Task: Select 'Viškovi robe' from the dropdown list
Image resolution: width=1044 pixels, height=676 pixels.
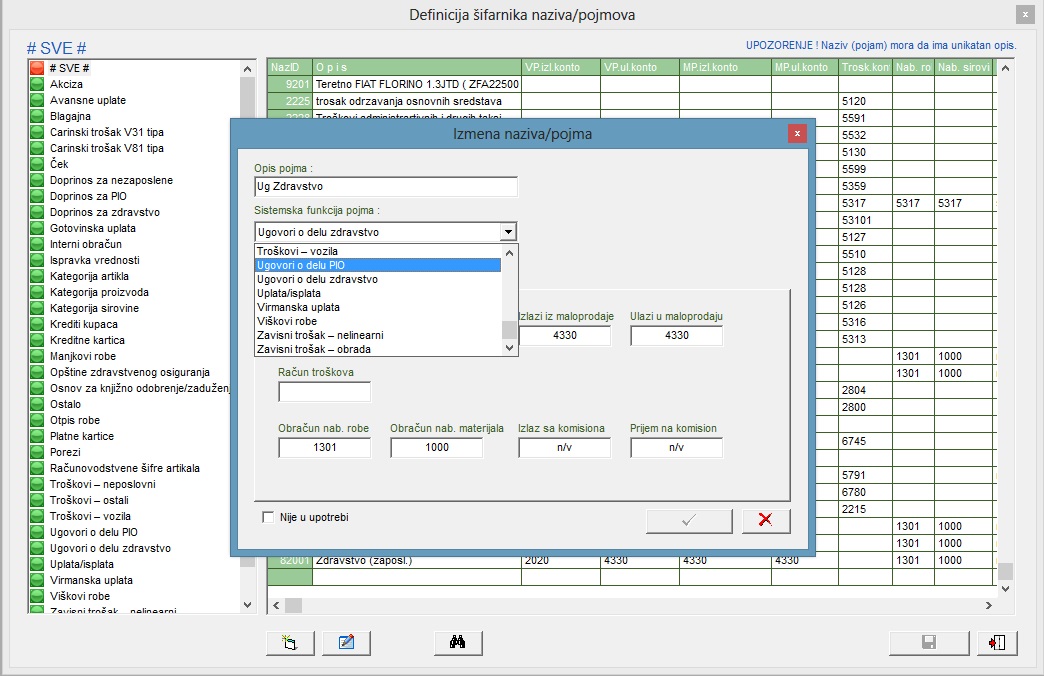Action: (288, 321)
